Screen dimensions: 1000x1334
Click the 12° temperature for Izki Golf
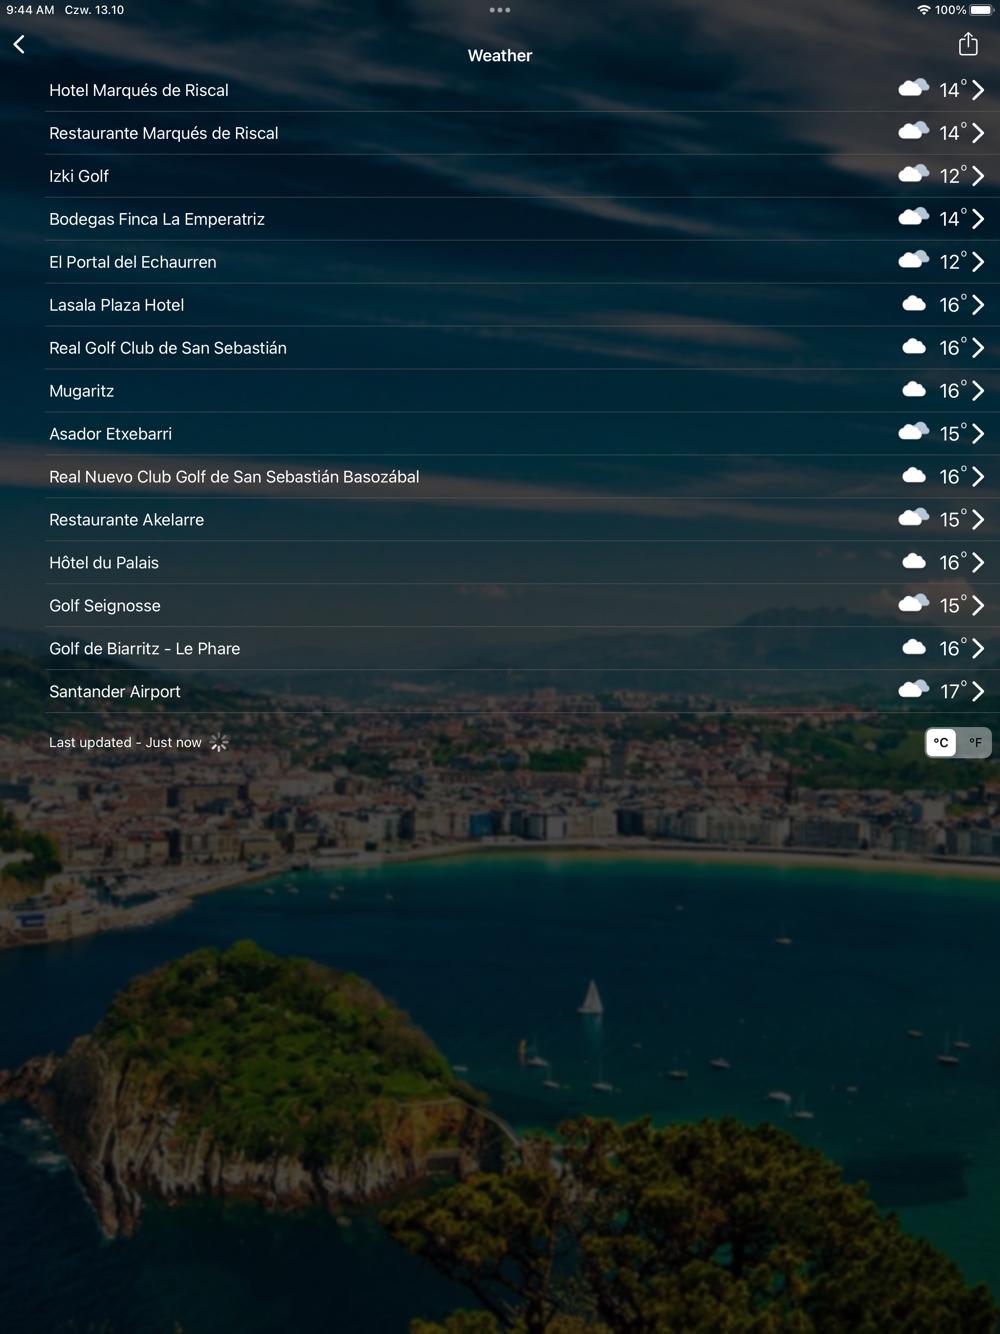pyautogui.click(x=953, y=175)
